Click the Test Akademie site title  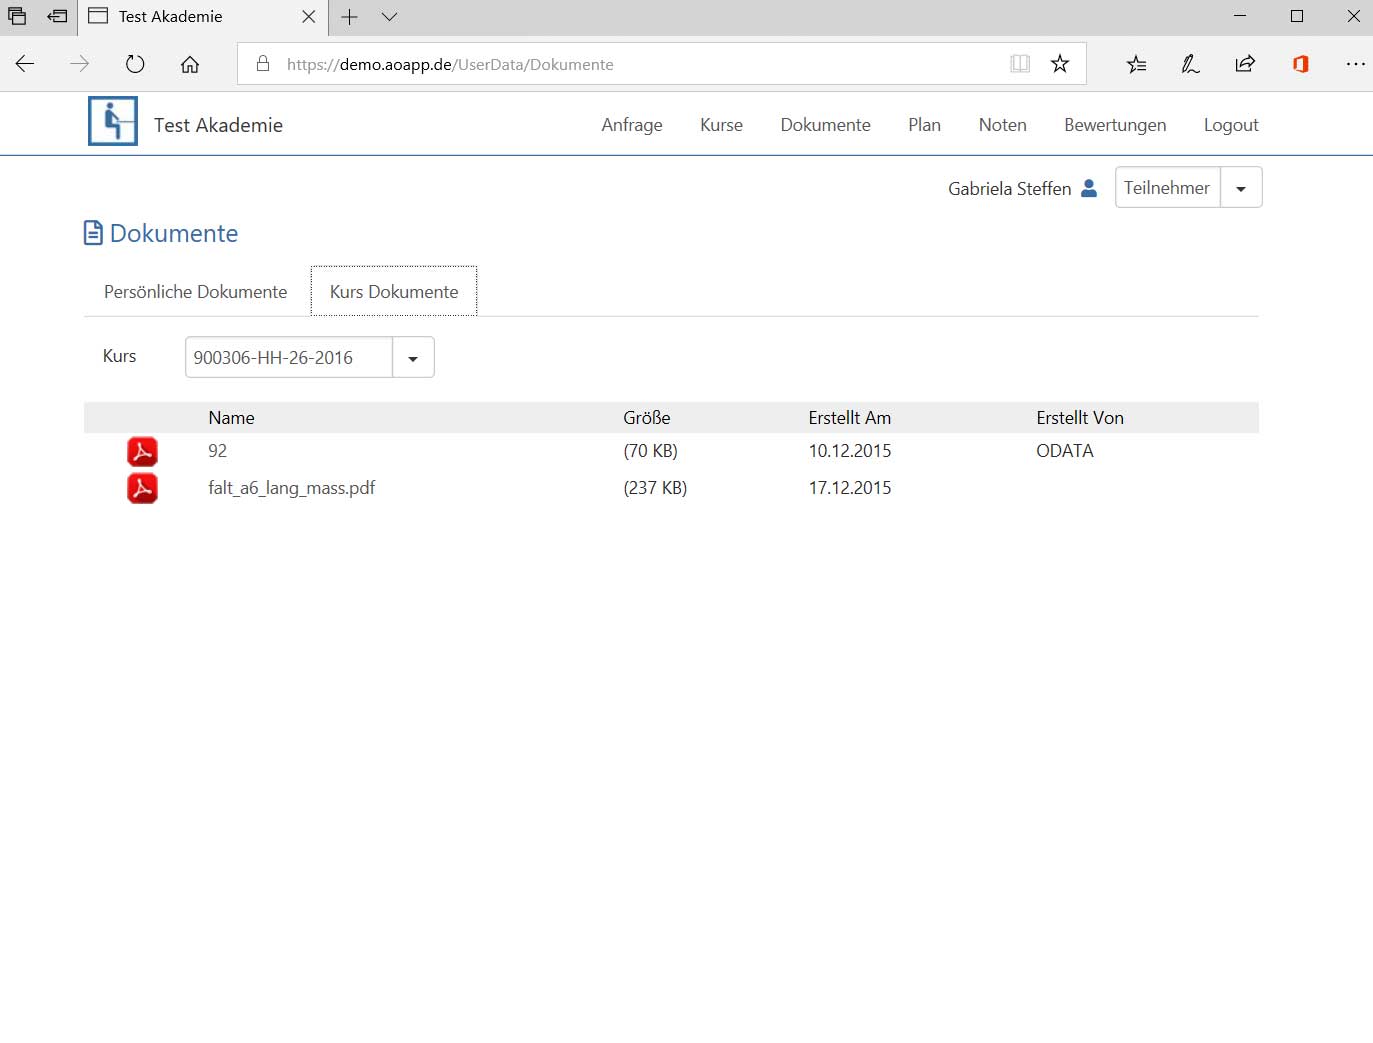click(218, 125)
